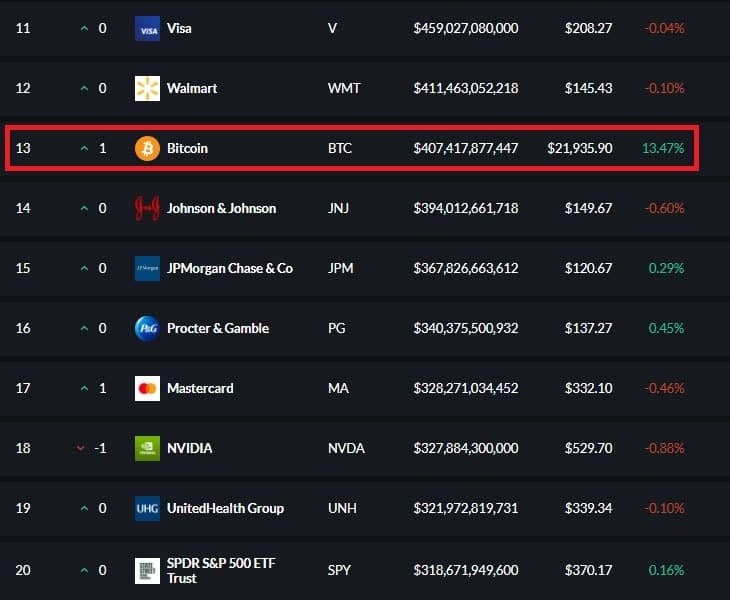Screen dimensions: 730x600
Task: Click SPY's 0.16% daily change
Action: 667,571
